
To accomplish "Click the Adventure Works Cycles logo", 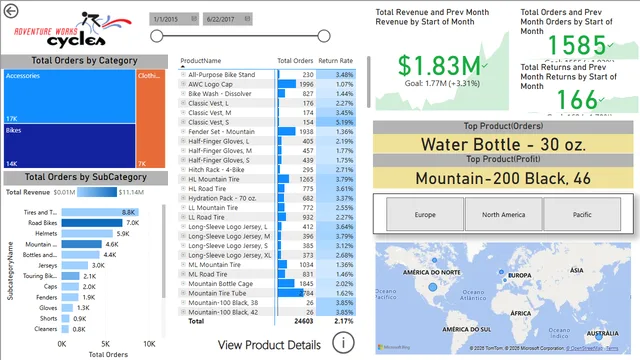I will (73, 29).
